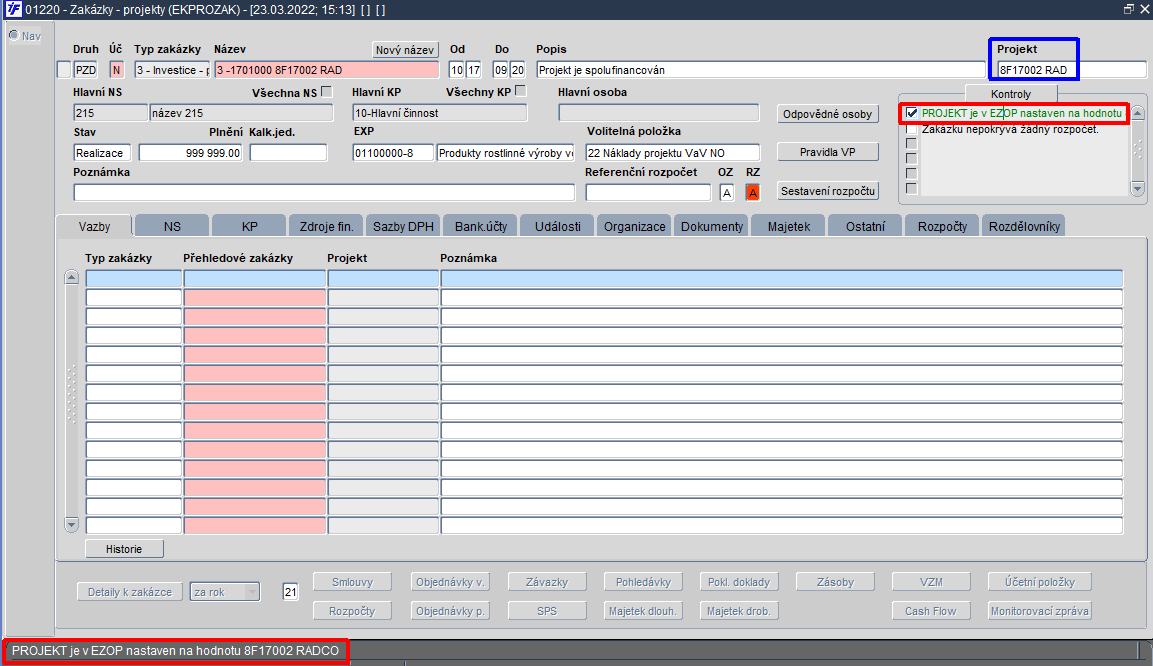Click the Účetní položky button
1153x666 pixels.
click(x=1040, y=582)
